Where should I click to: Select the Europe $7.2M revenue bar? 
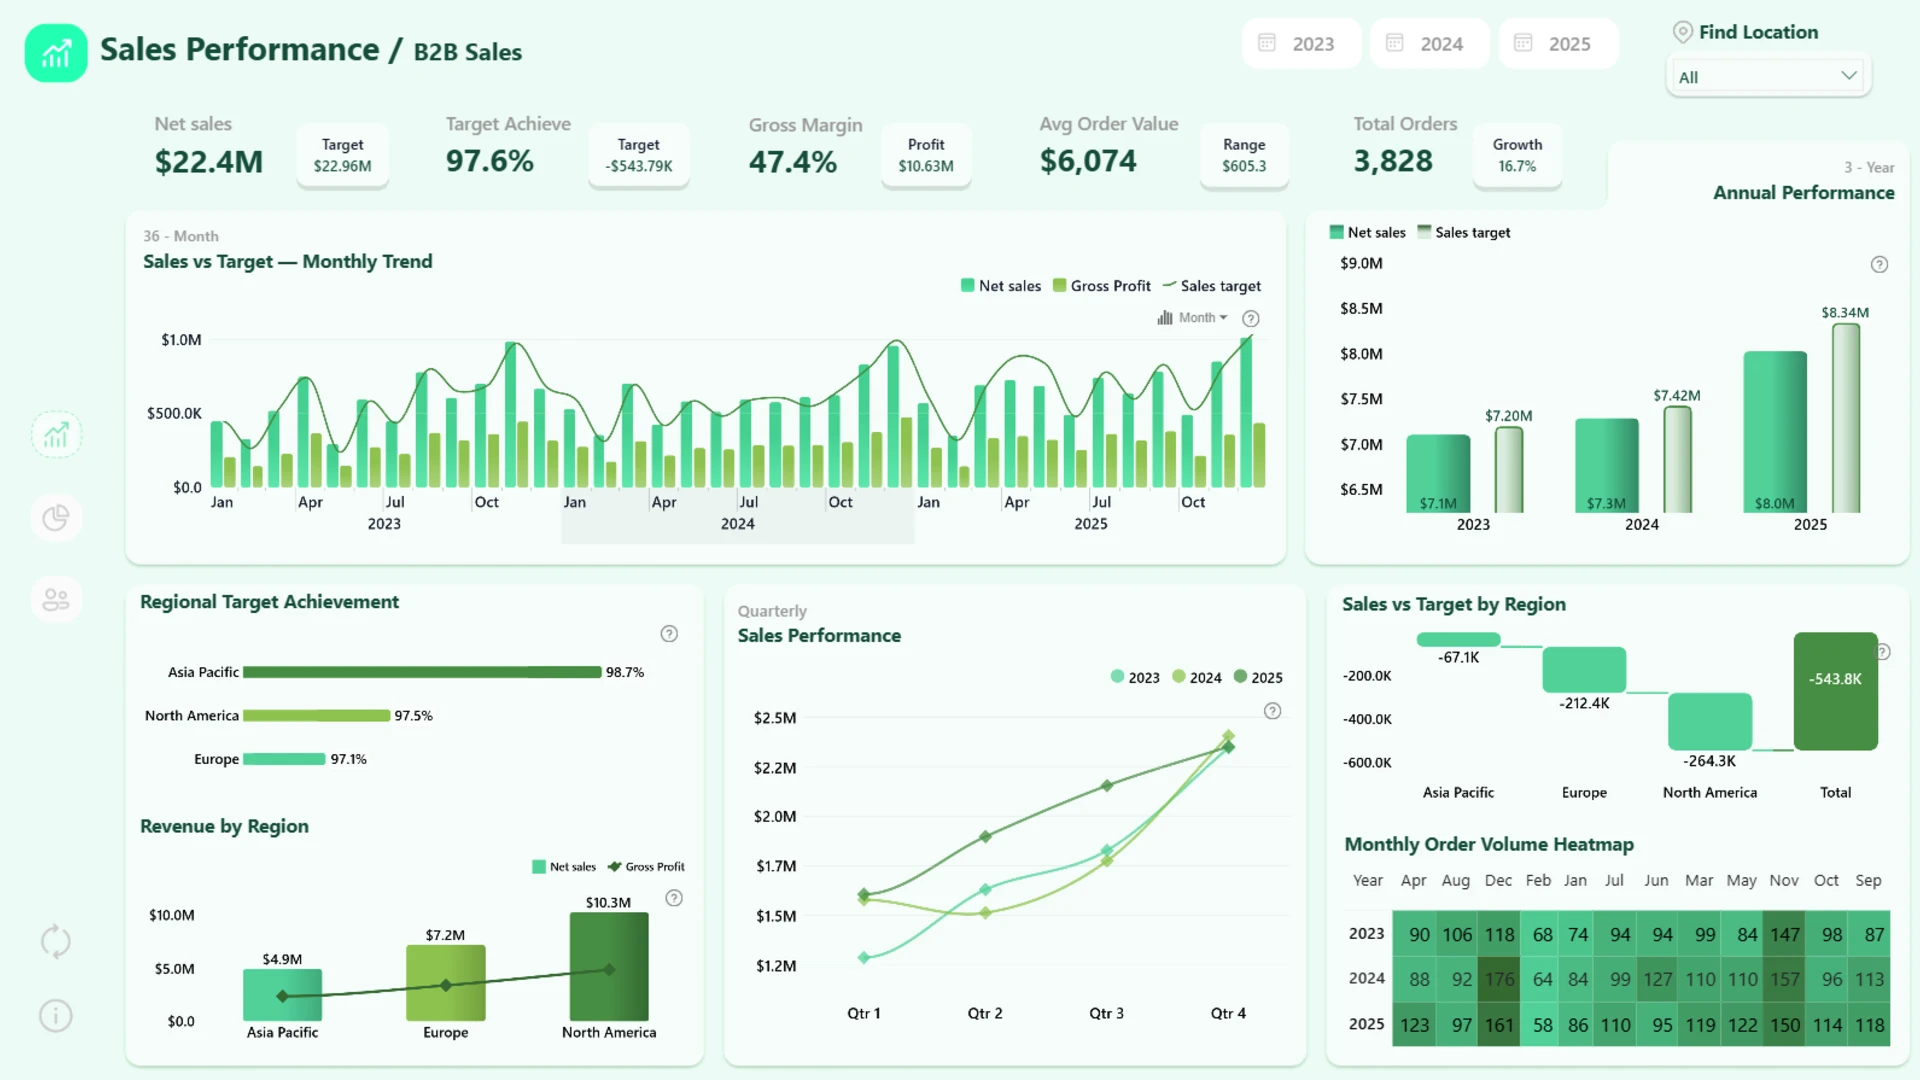pos(445,983)
